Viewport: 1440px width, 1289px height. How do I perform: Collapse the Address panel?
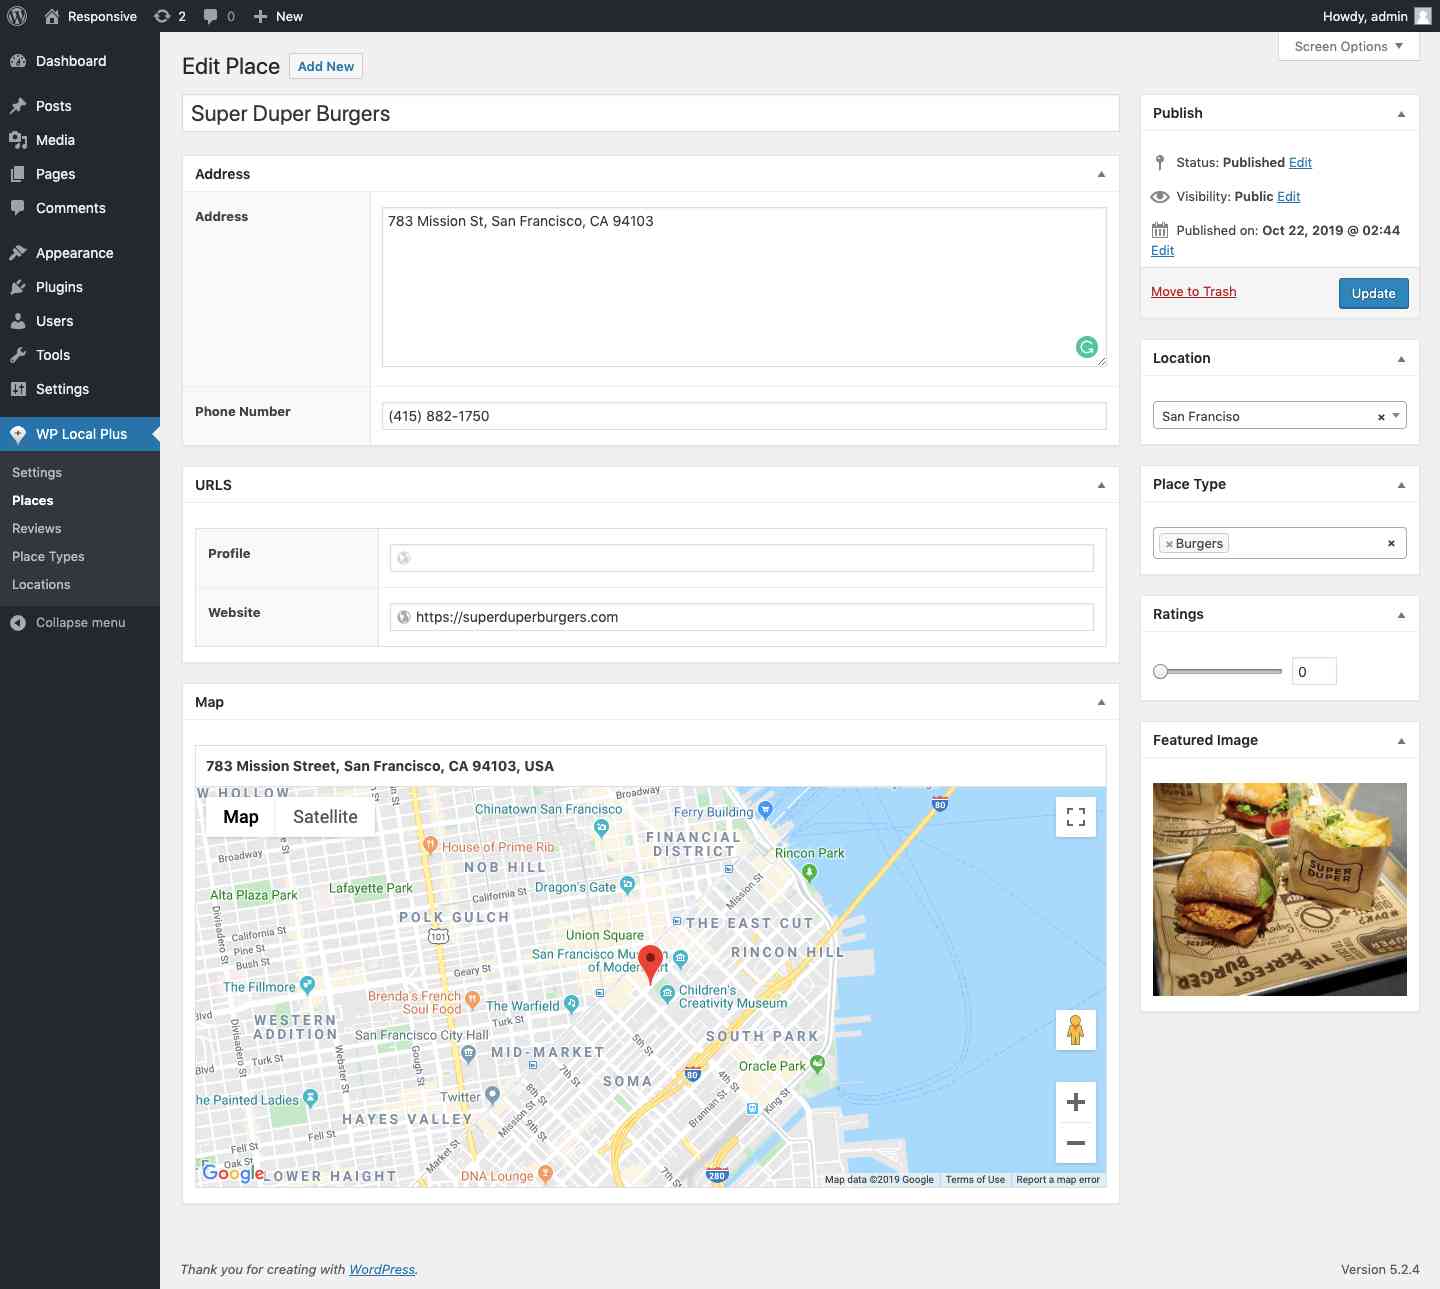pos(1101,174)
